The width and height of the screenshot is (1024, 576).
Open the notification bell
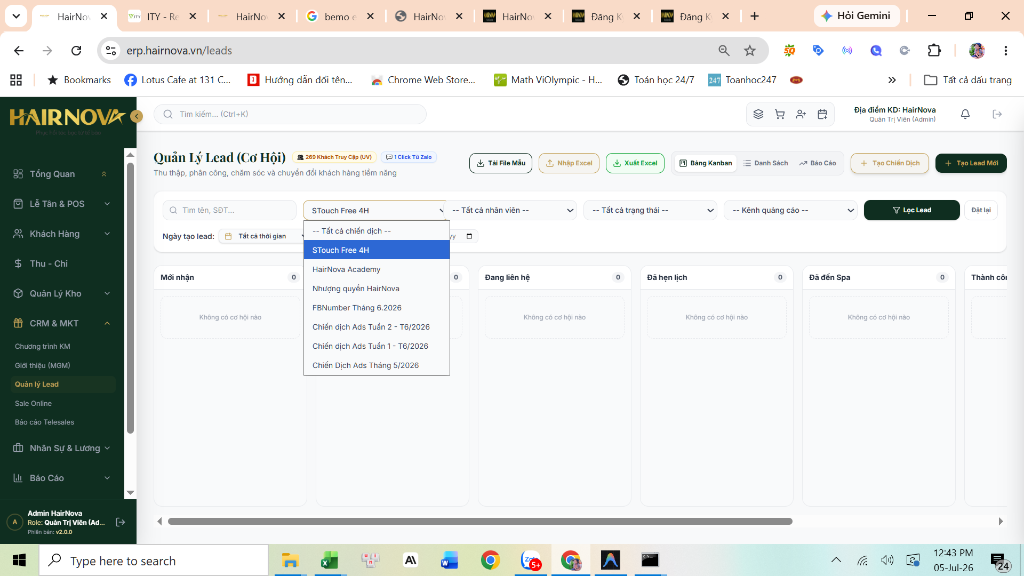coord(965,114)
